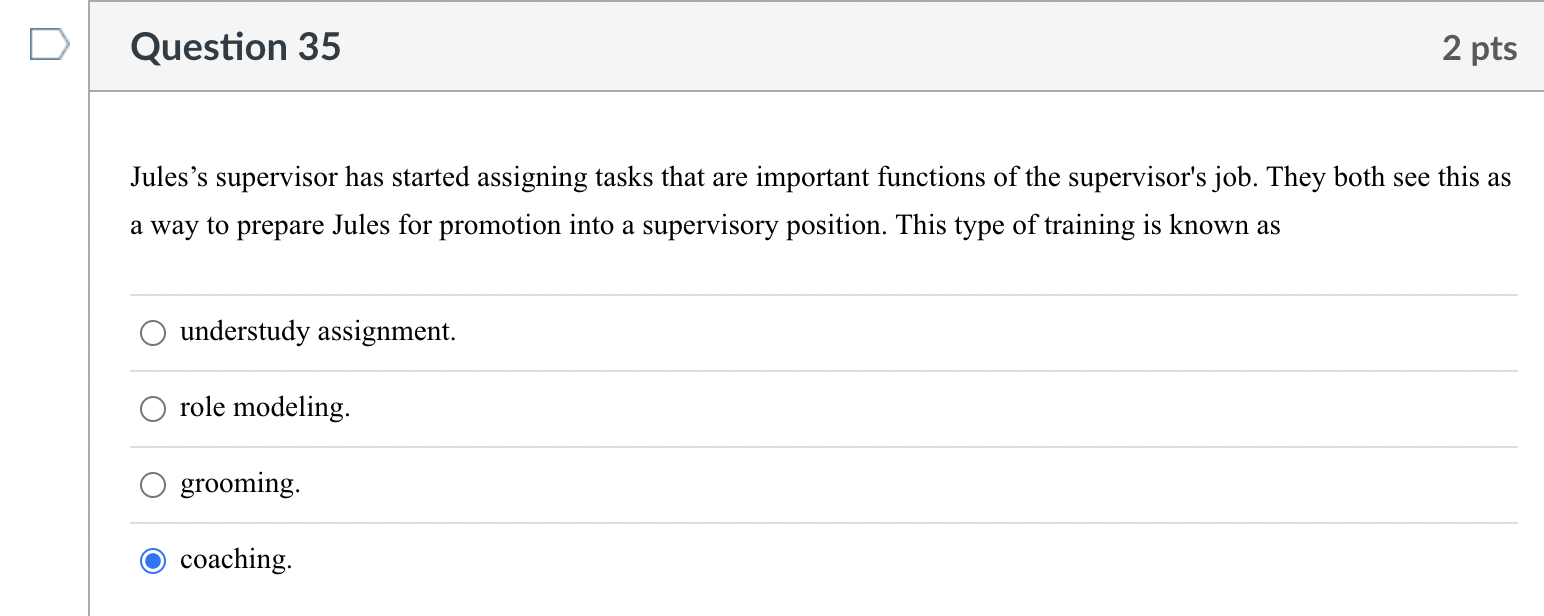The width and height of the screenshot is (1544, 616).
Task: Click the Question 35 header bar
Action: tap(236, 46)
